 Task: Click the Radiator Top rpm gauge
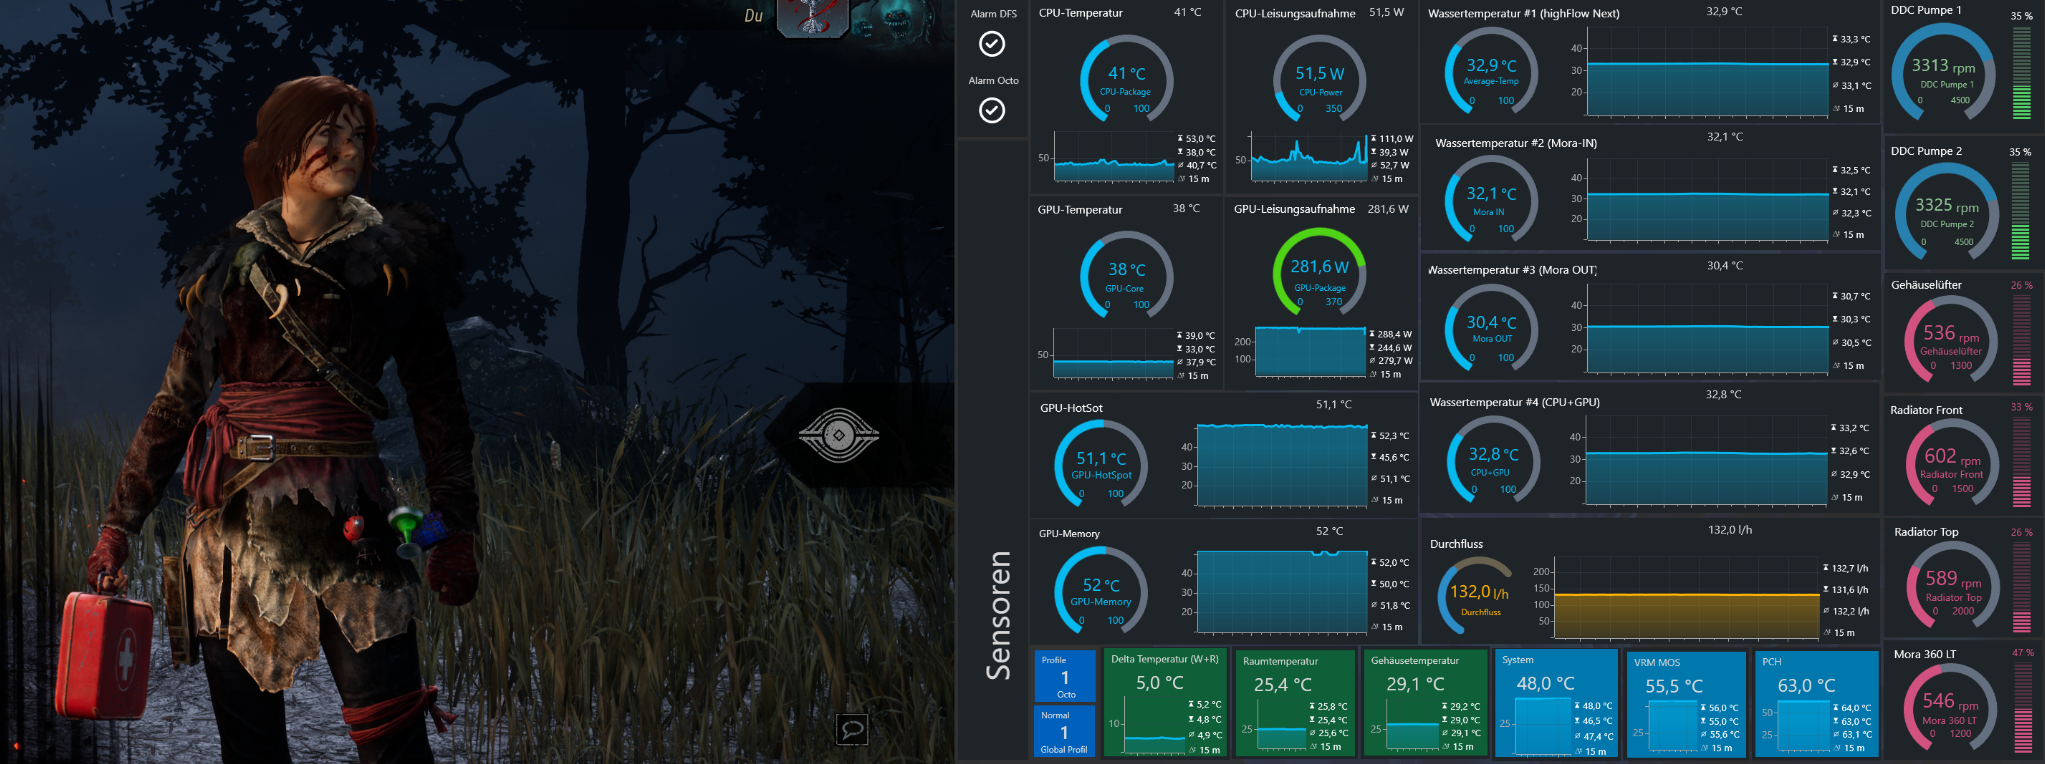pyautogui.click(x=1954, y=587)
